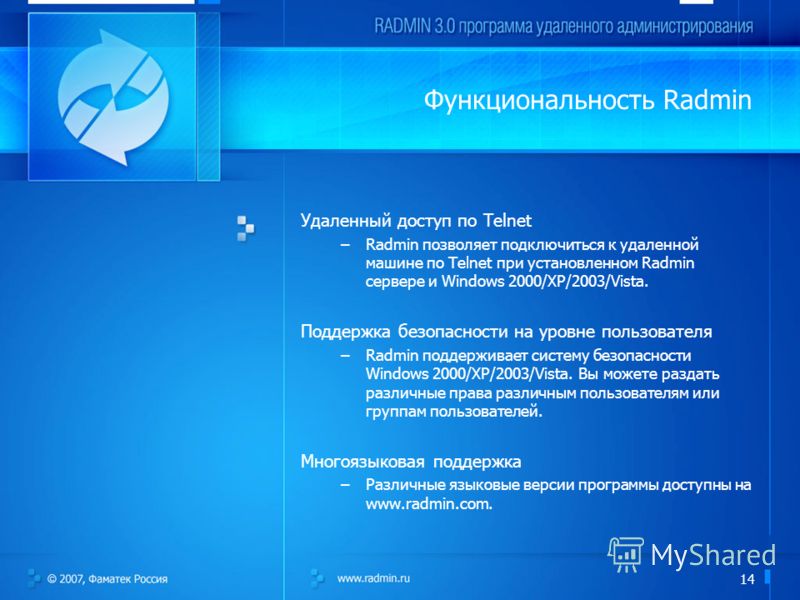Open the www.radmin.ru footer link
The width and height of the screenshot is (800, 600).
pyautogui.click(x=373, y=579)
